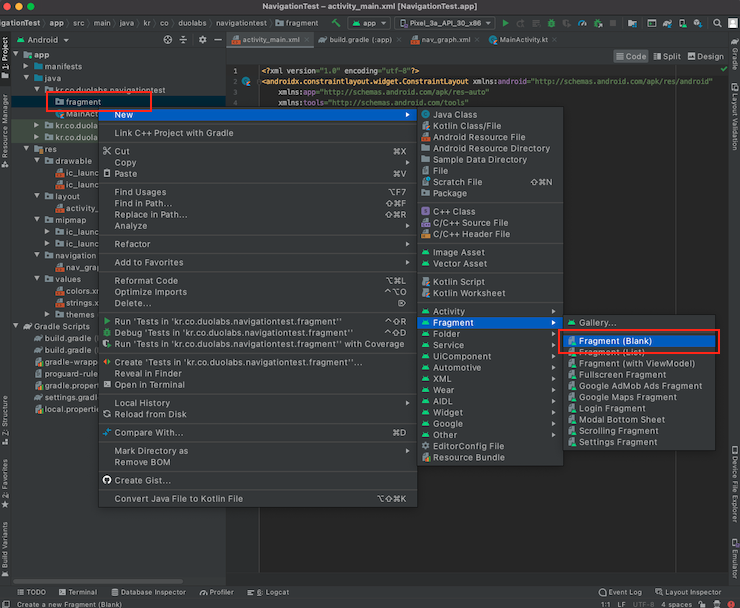This screenshot has width=740, height=608.
Task: Click the project panel gear settings icon
Action: click(x=202, y=40)
